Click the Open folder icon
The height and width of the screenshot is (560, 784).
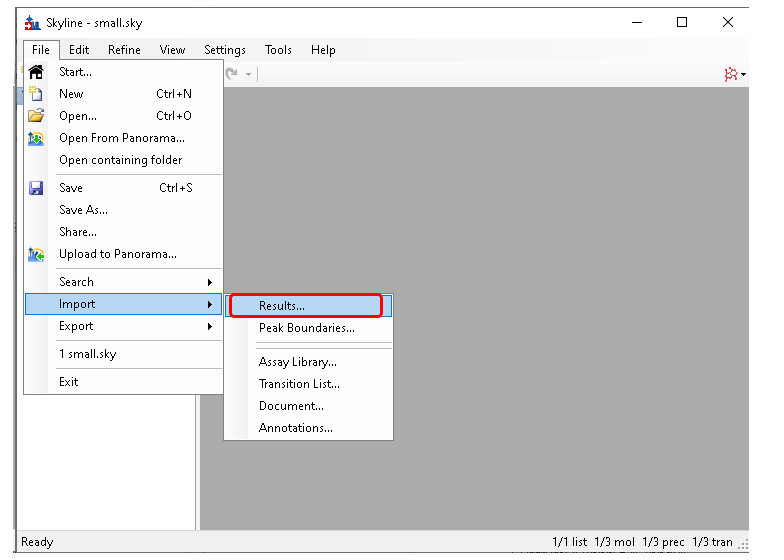[36, 116]
